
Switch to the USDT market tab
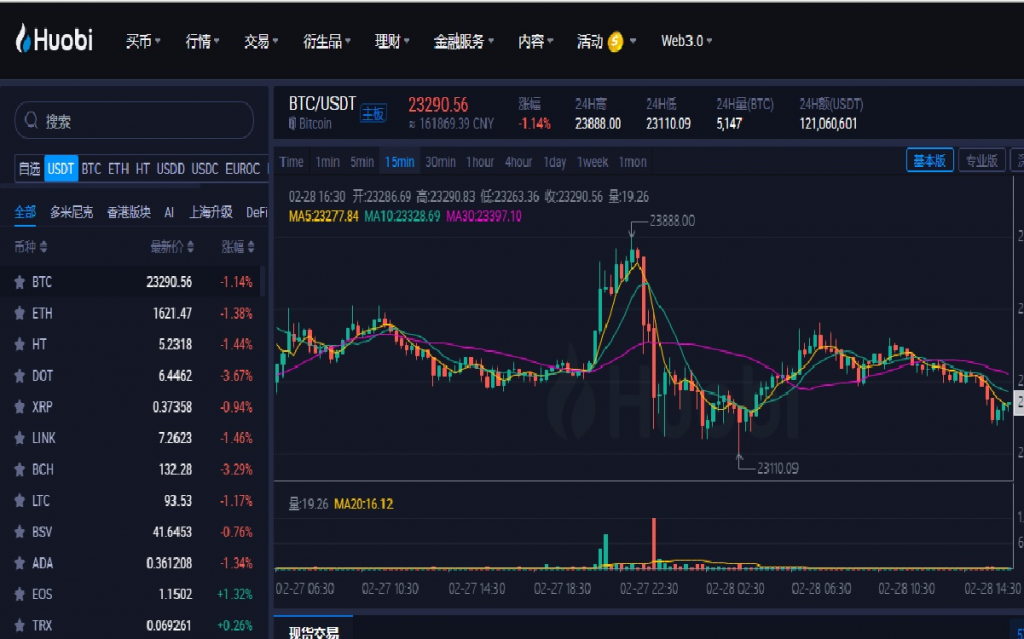[x=61, y=169]
